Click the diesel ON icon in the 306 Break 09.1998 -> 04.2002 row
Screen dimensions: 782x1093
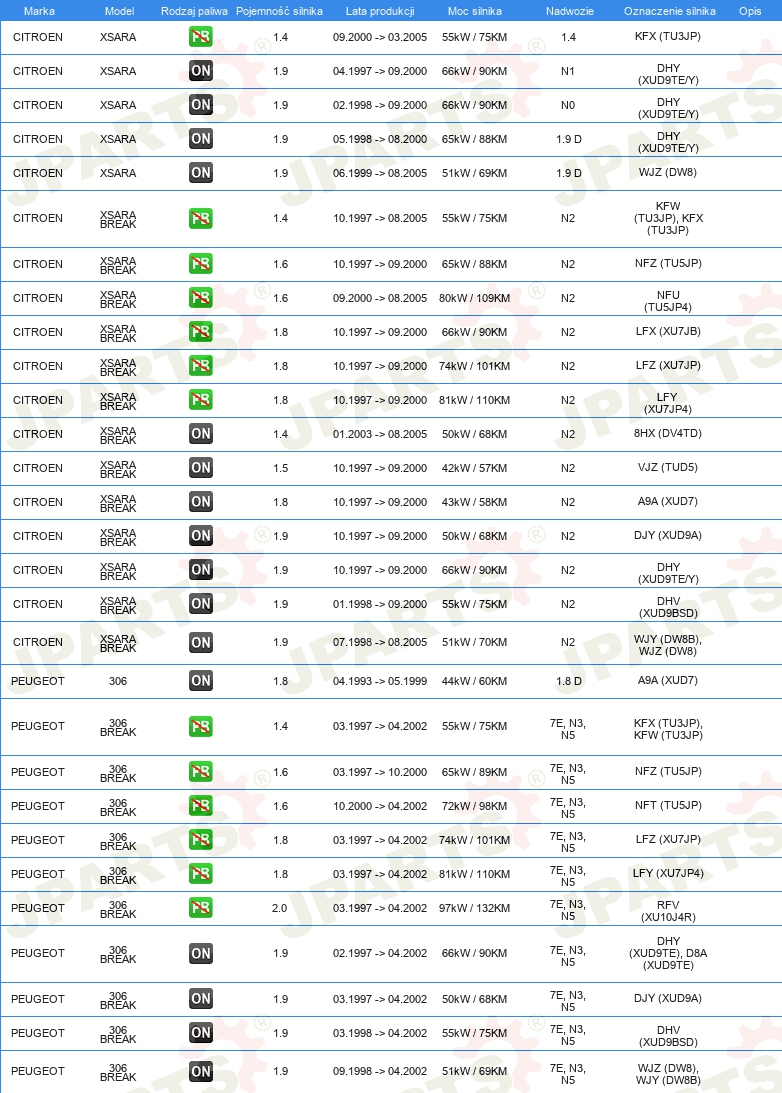click(x=201, y=1071)
